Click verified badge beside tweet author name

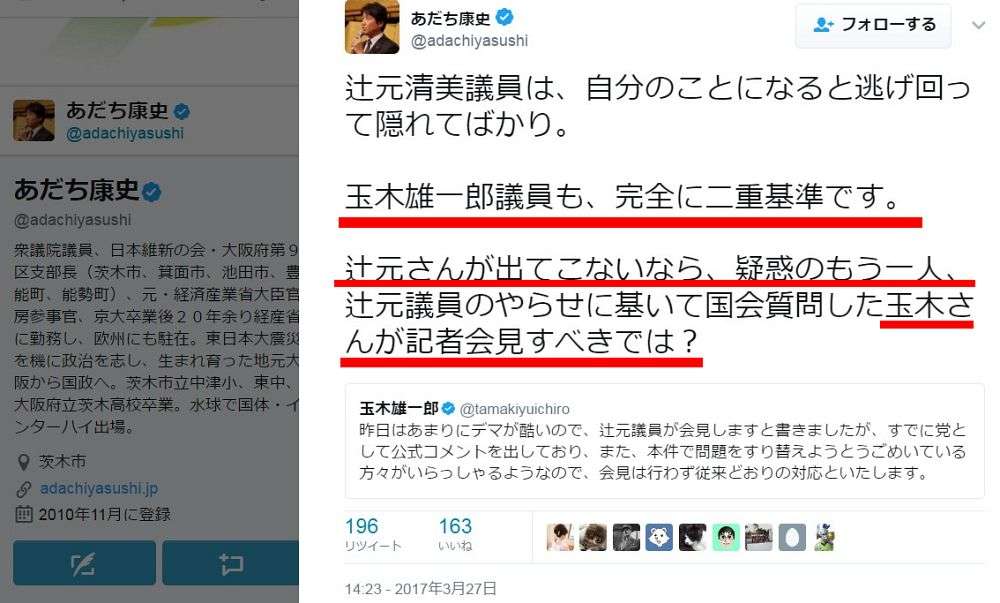click(505, 17)
